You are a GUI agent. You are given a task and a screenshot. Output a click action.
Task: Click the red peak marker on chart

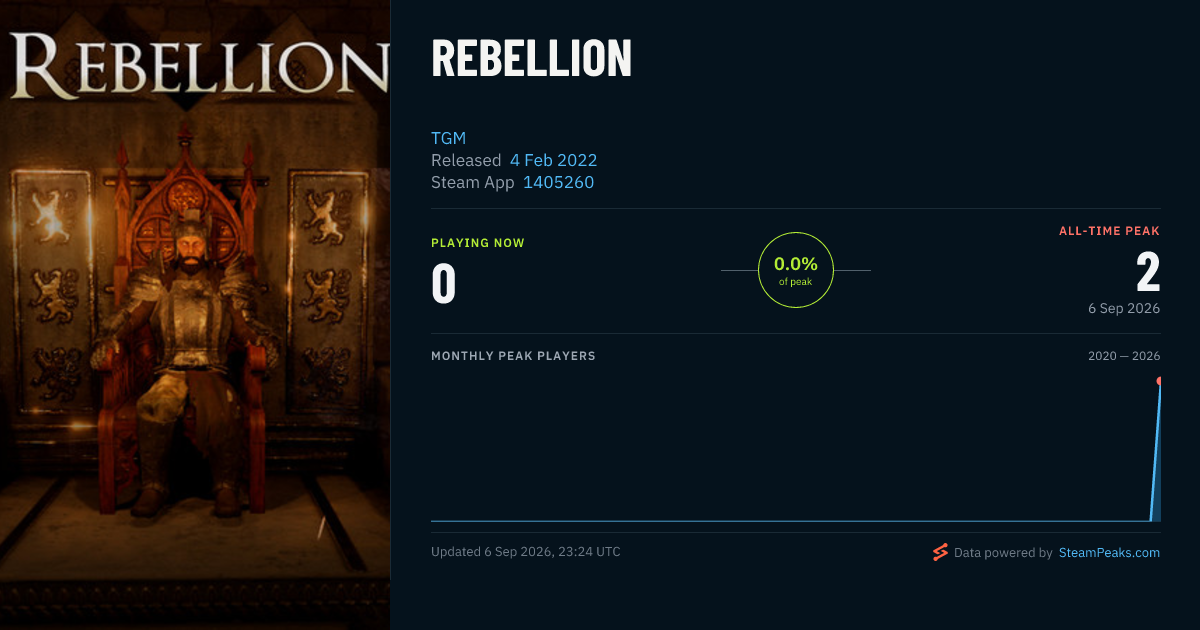(x=1160, y=381)
